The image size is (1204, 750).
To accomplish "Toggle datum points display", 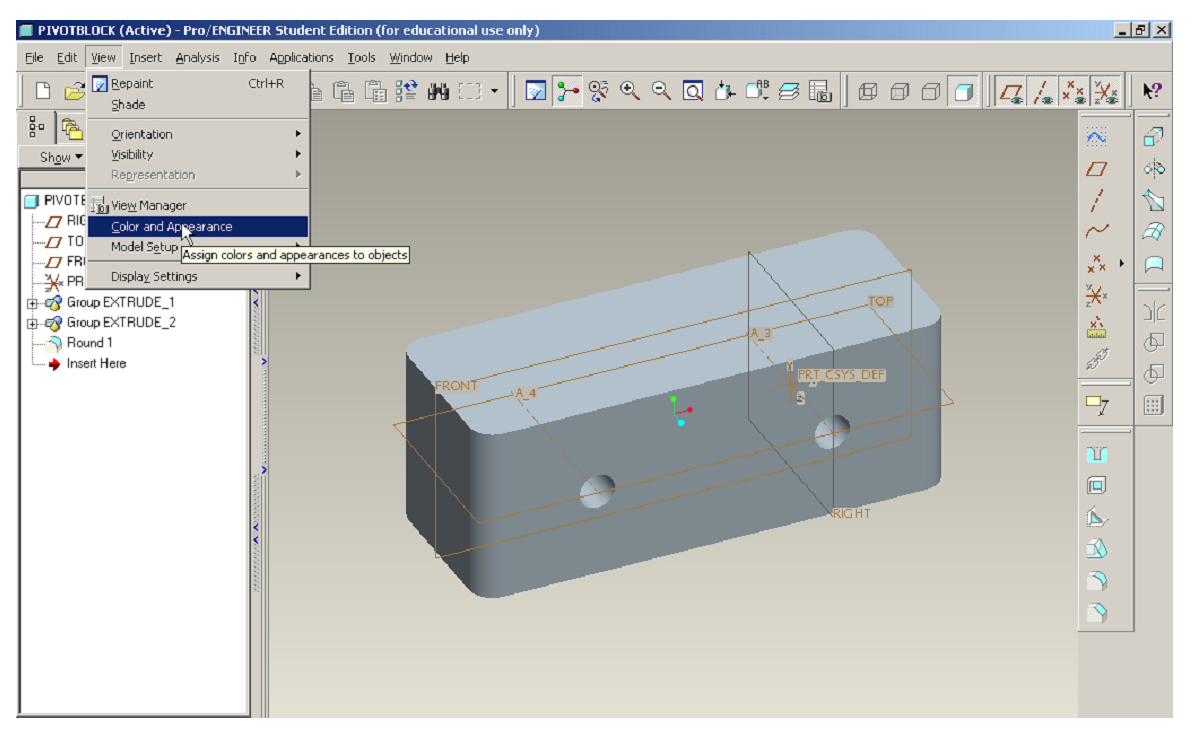I will 1074,92.
